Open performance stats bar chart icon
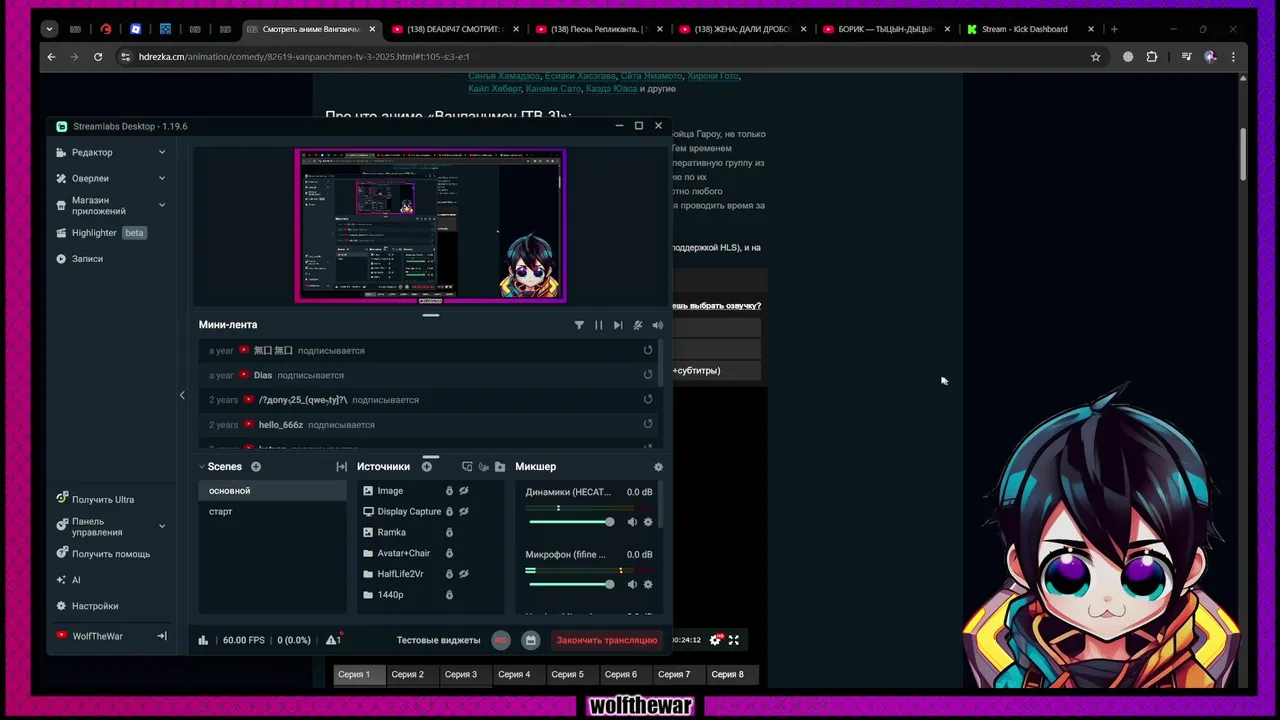1280x720 pixels. coord(203,640)
